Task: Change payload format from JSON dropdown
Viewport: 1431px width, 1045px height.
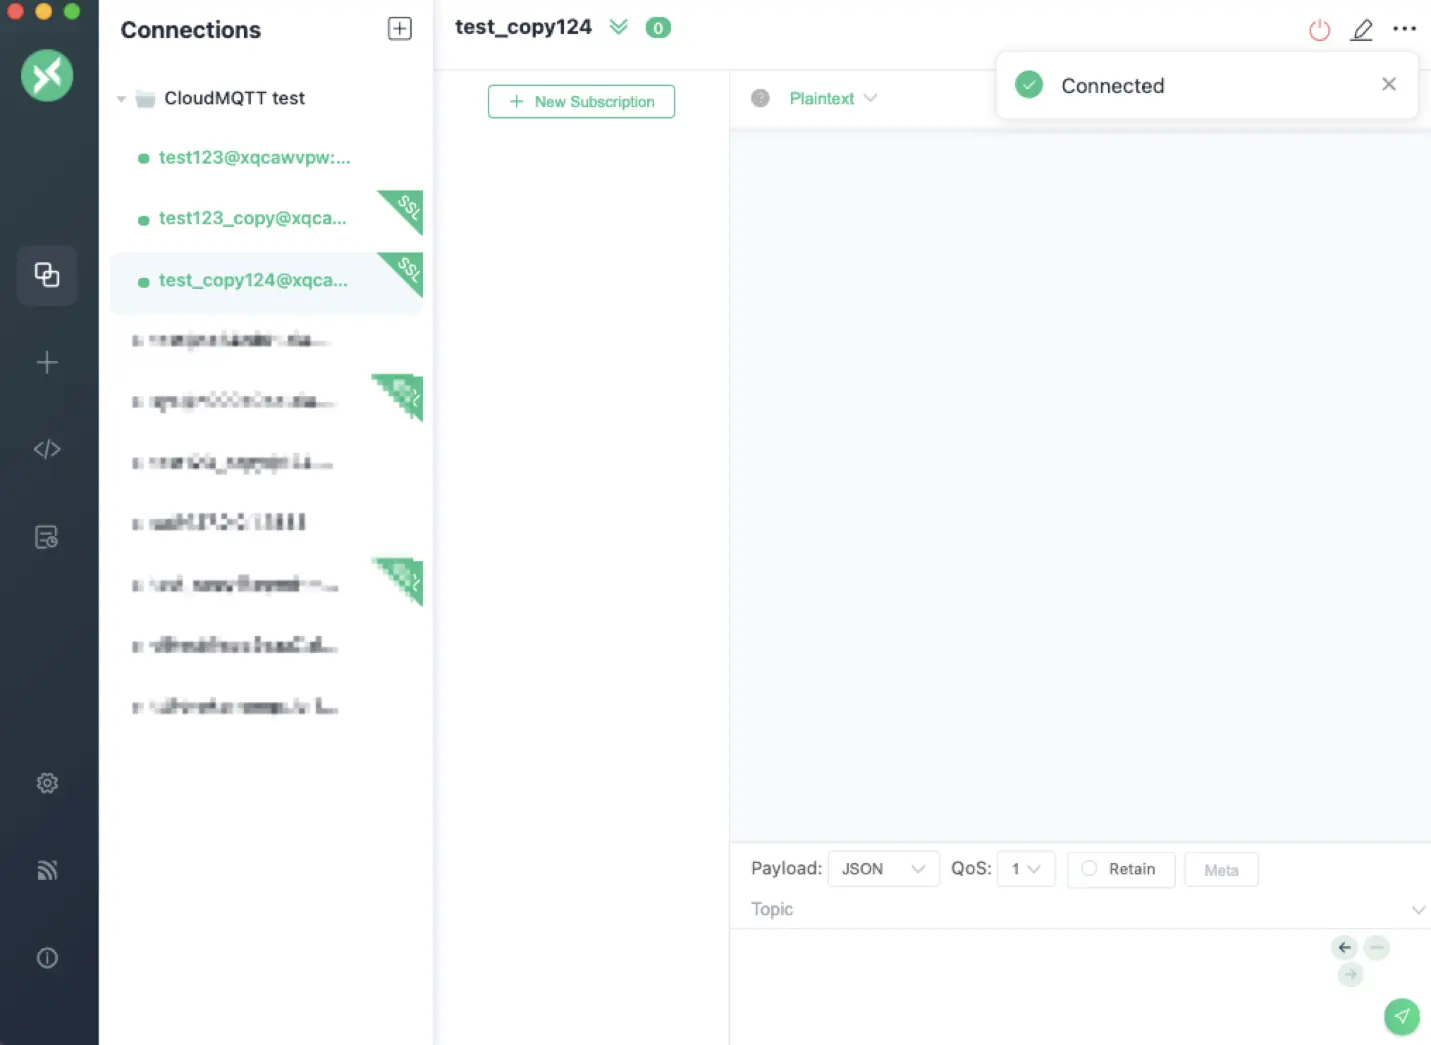Action: click(x=883, y=869)
